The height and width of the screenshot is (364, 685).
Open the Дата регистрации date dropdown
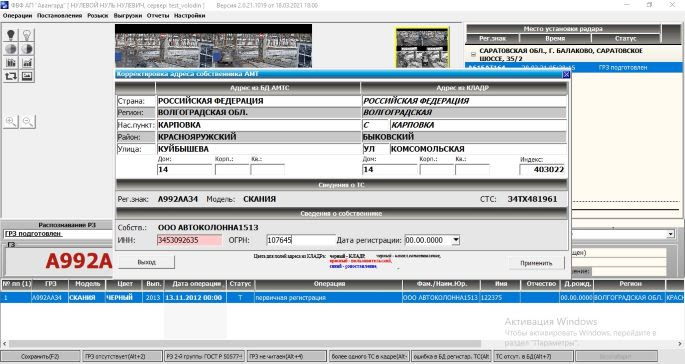tap(456, 240)
